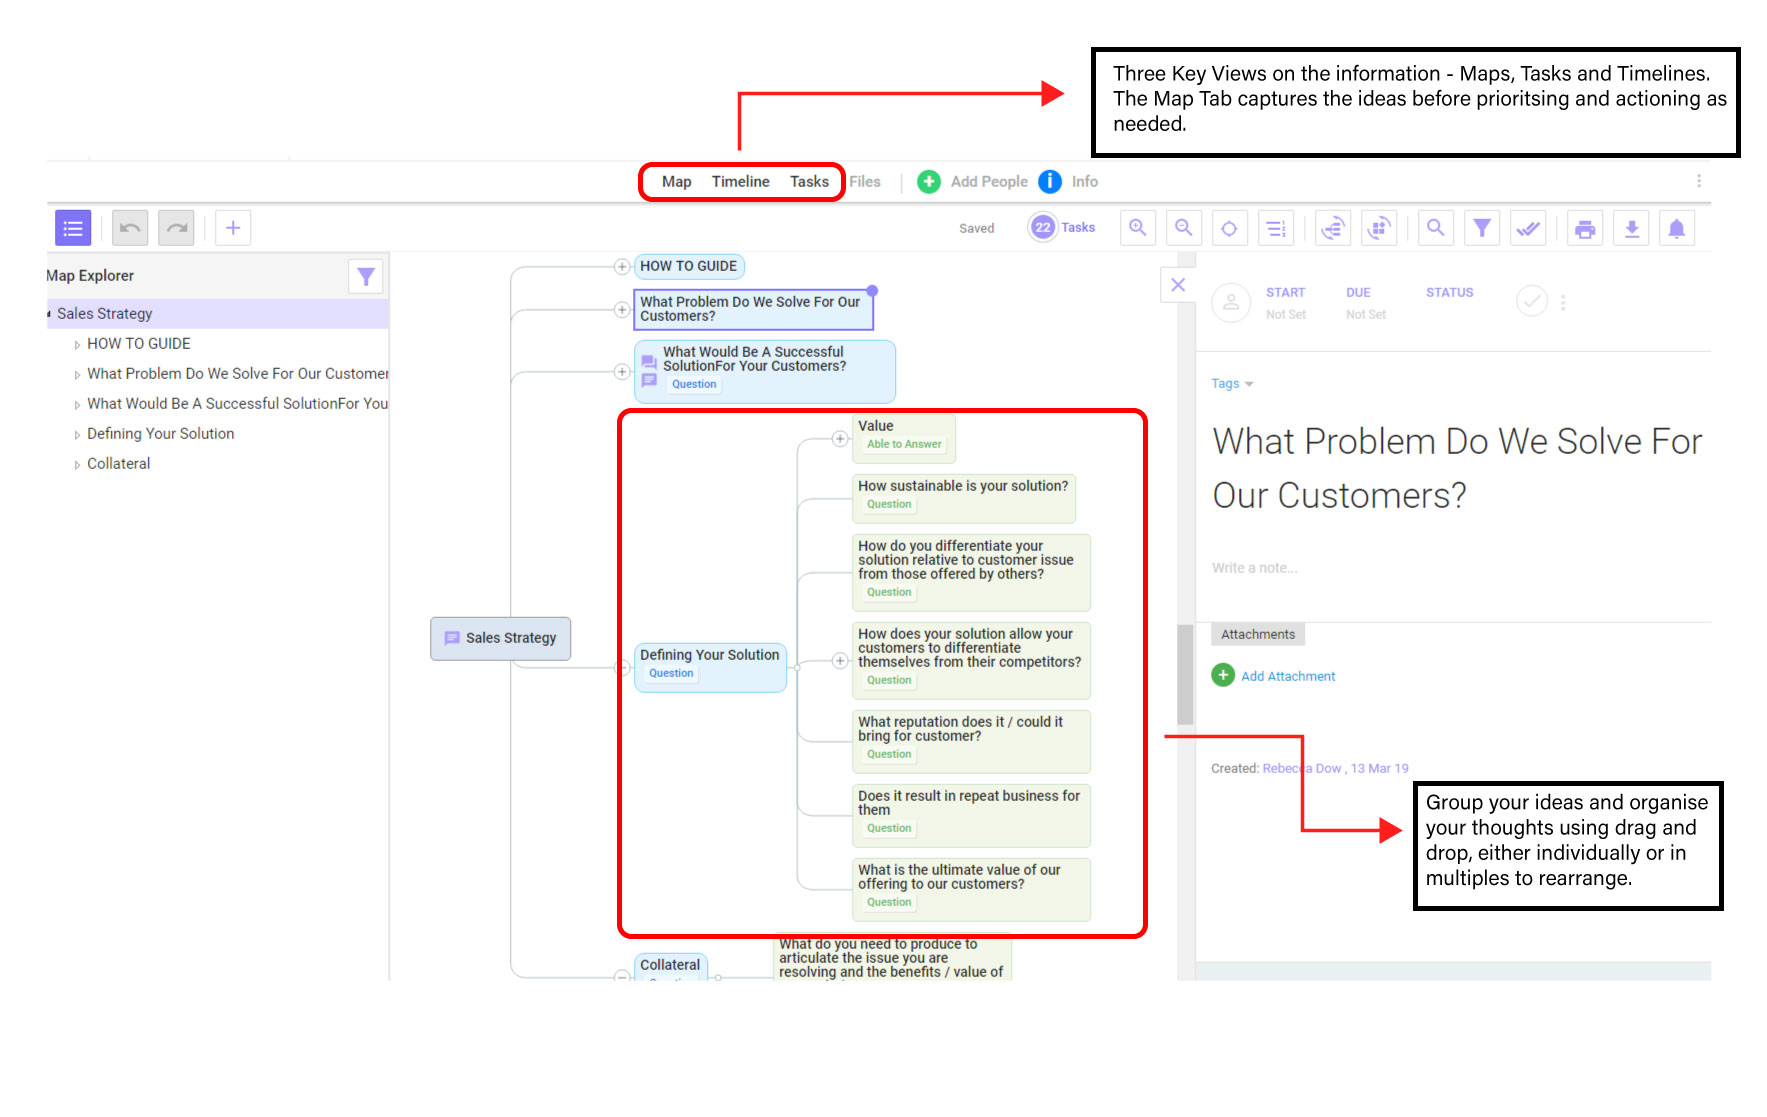Viewport: 1767px width, 1117px height.
Task: Expand the plus beside the Successful Solution node
Action: point(622,371)
